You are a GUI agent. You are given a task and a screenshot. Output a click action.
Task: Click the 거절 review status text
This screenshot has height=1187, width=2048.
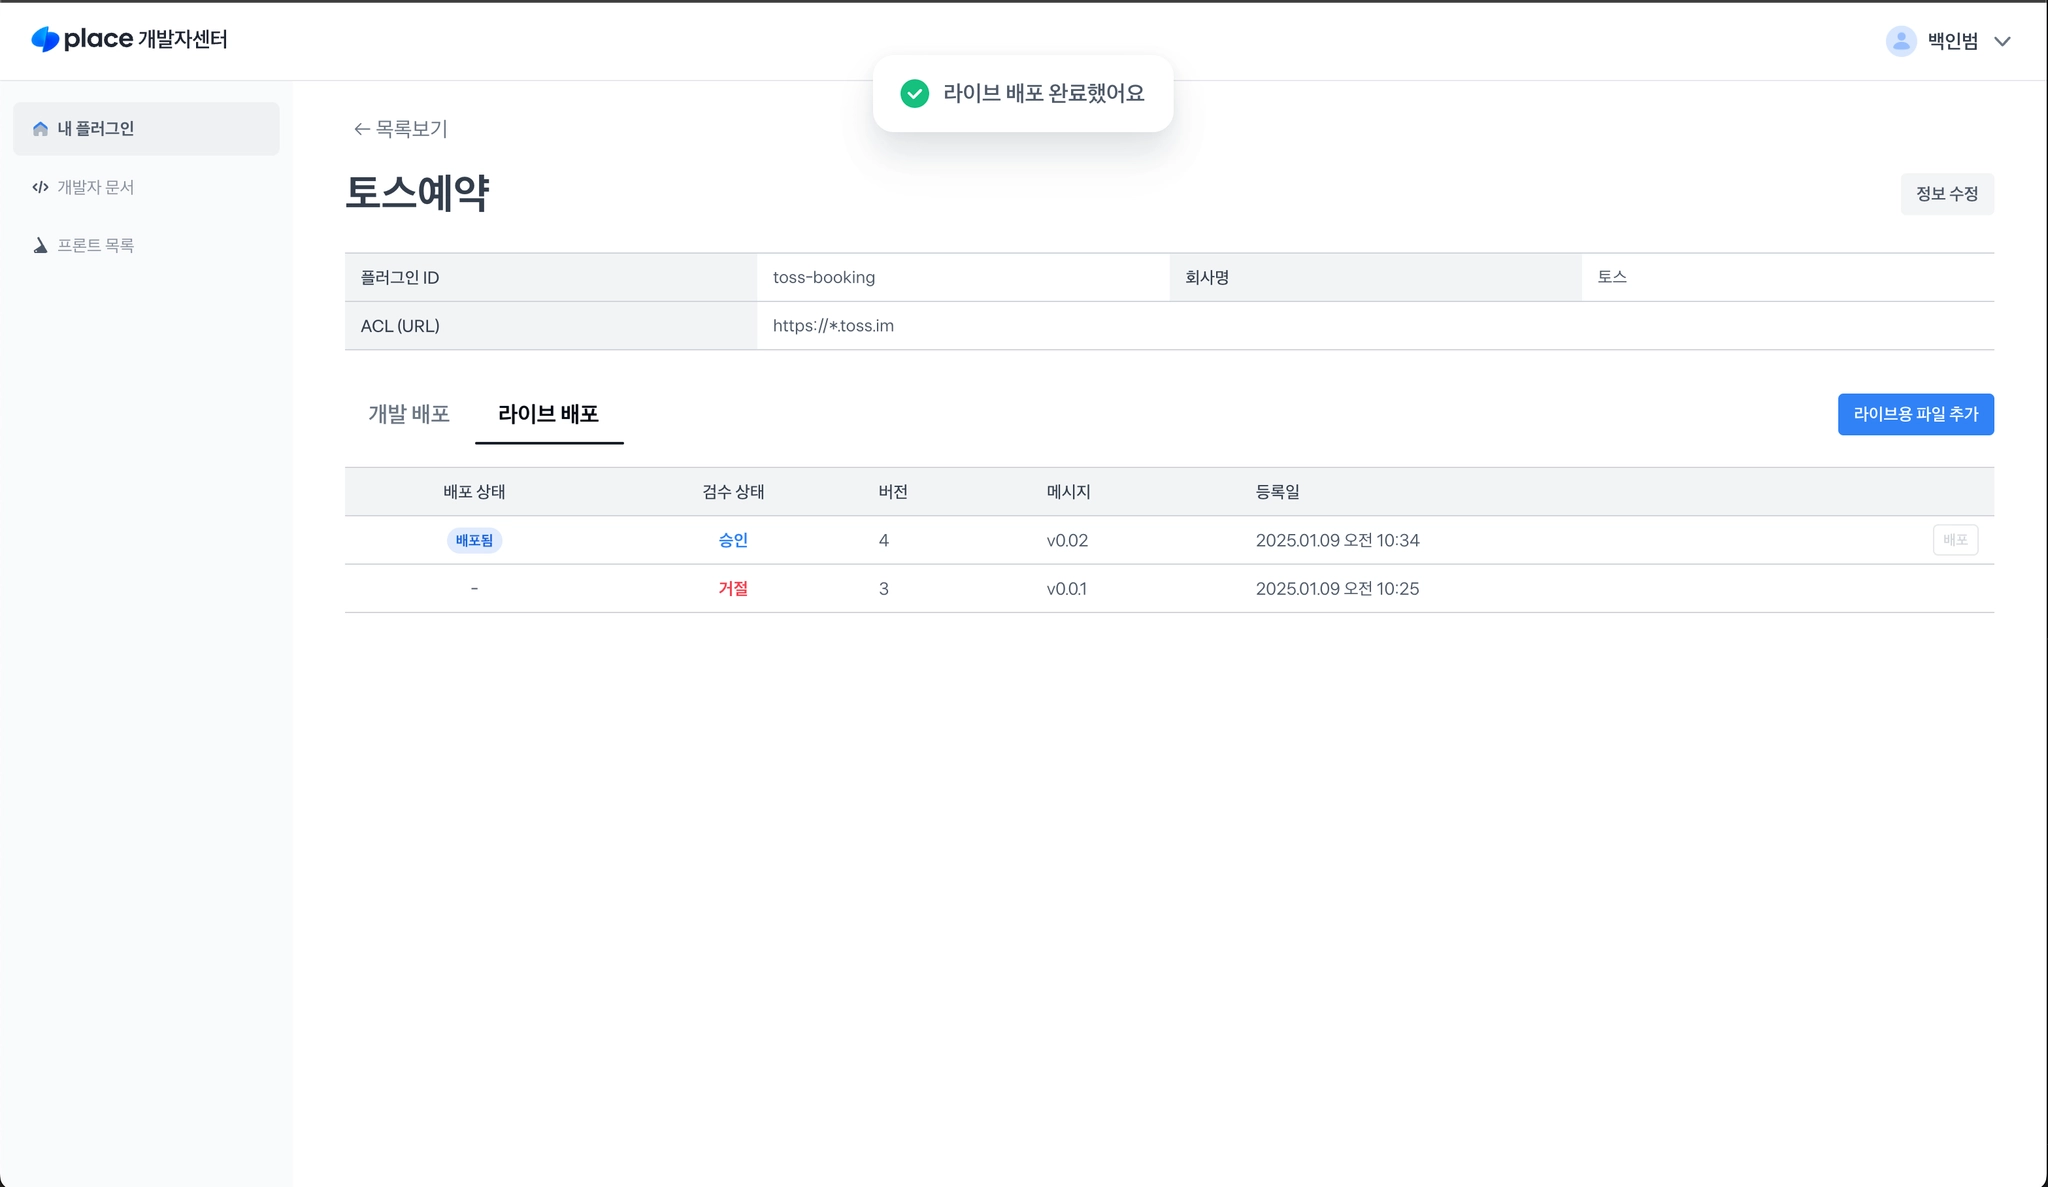point(732,589)
